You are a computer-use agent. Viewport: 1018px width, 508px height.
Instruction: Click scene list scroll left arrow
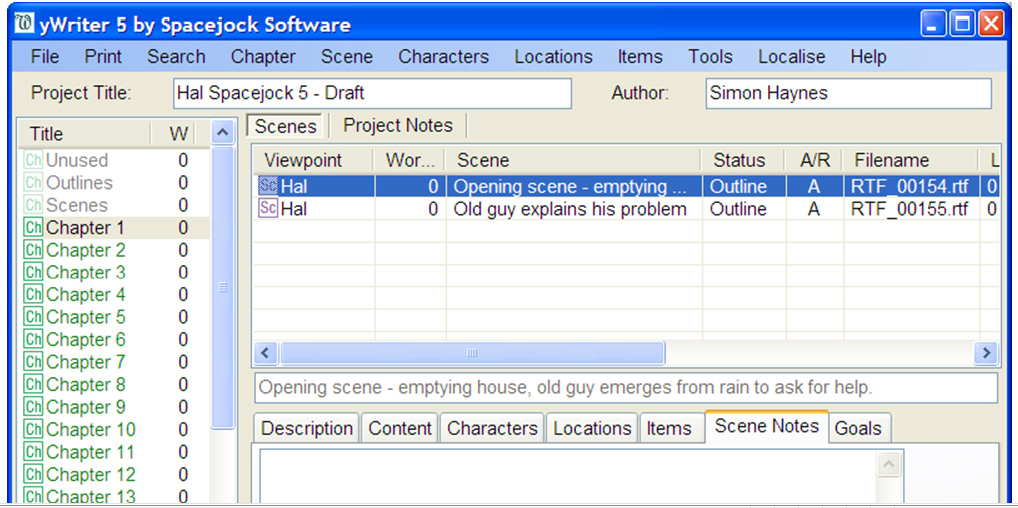point(265,353)
